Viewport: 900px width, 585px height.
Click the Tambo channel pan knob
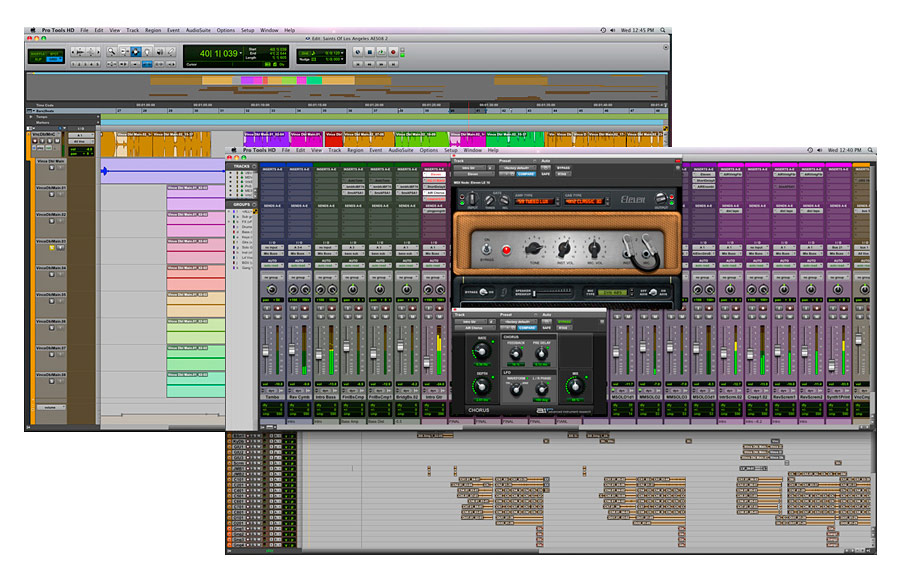[271, 289]
